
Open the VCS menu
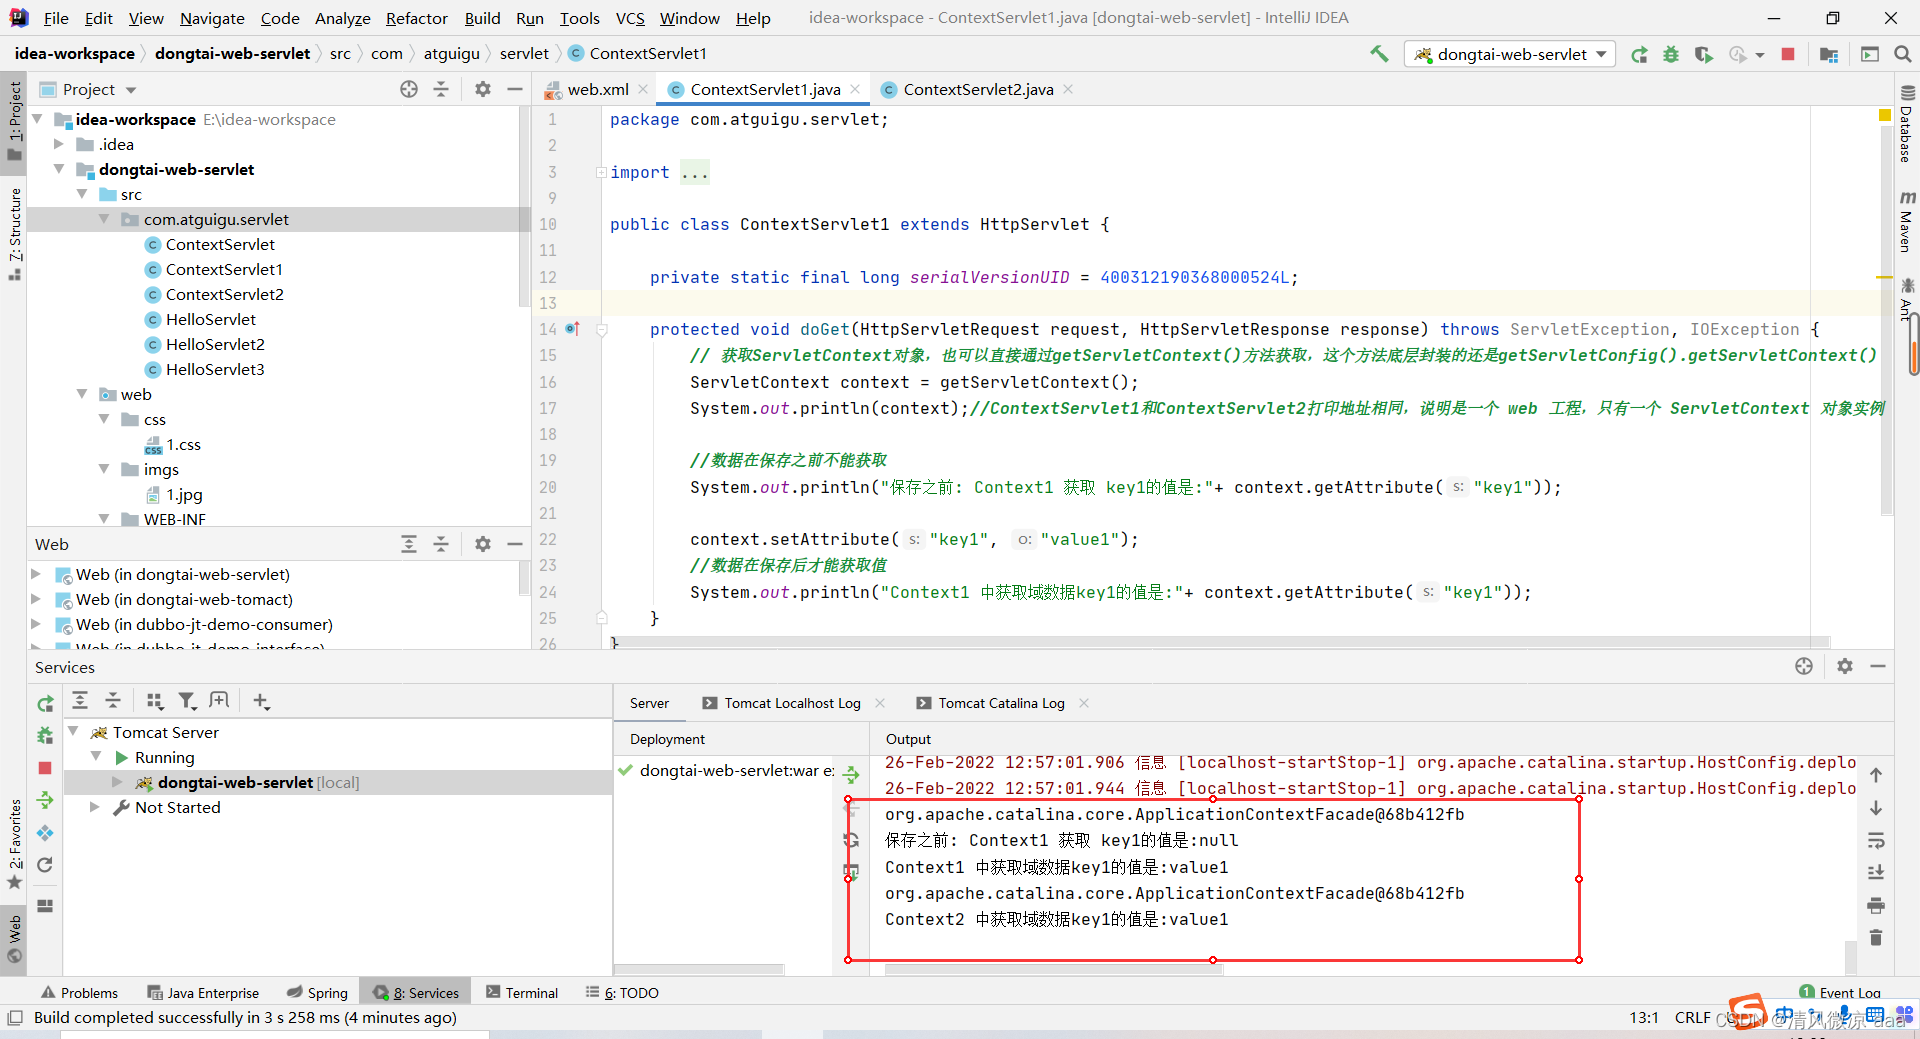pyautogui.click(x=630, y=18)
